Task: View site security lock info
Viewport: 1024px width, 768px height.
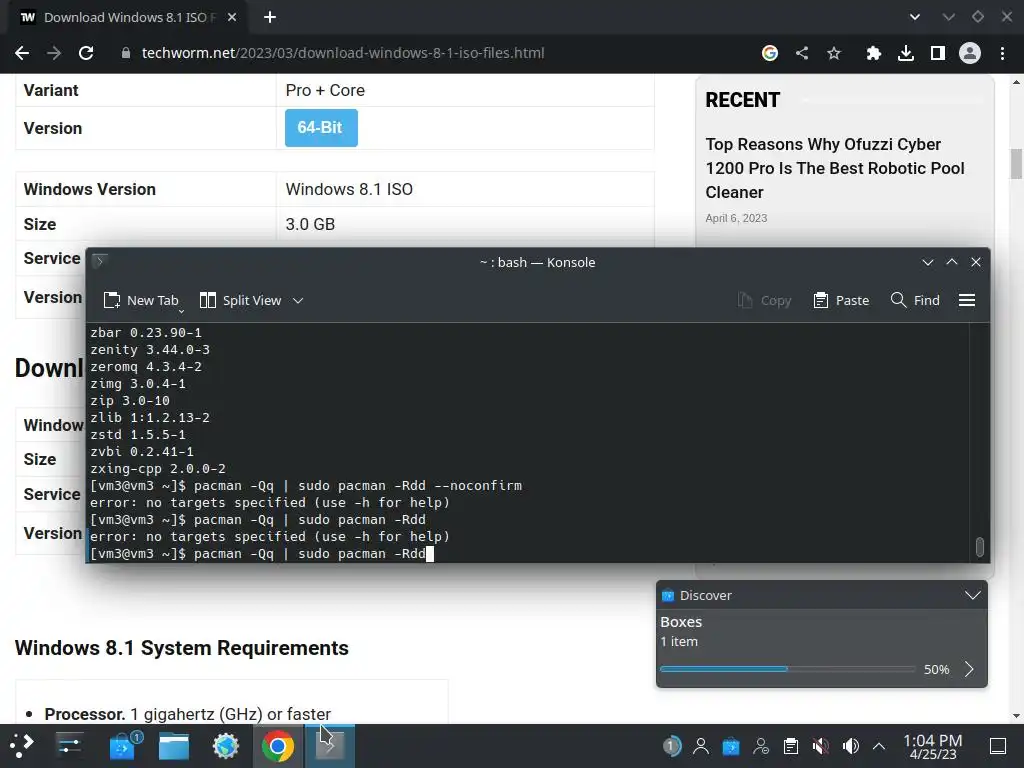Action: coord(125,53)
